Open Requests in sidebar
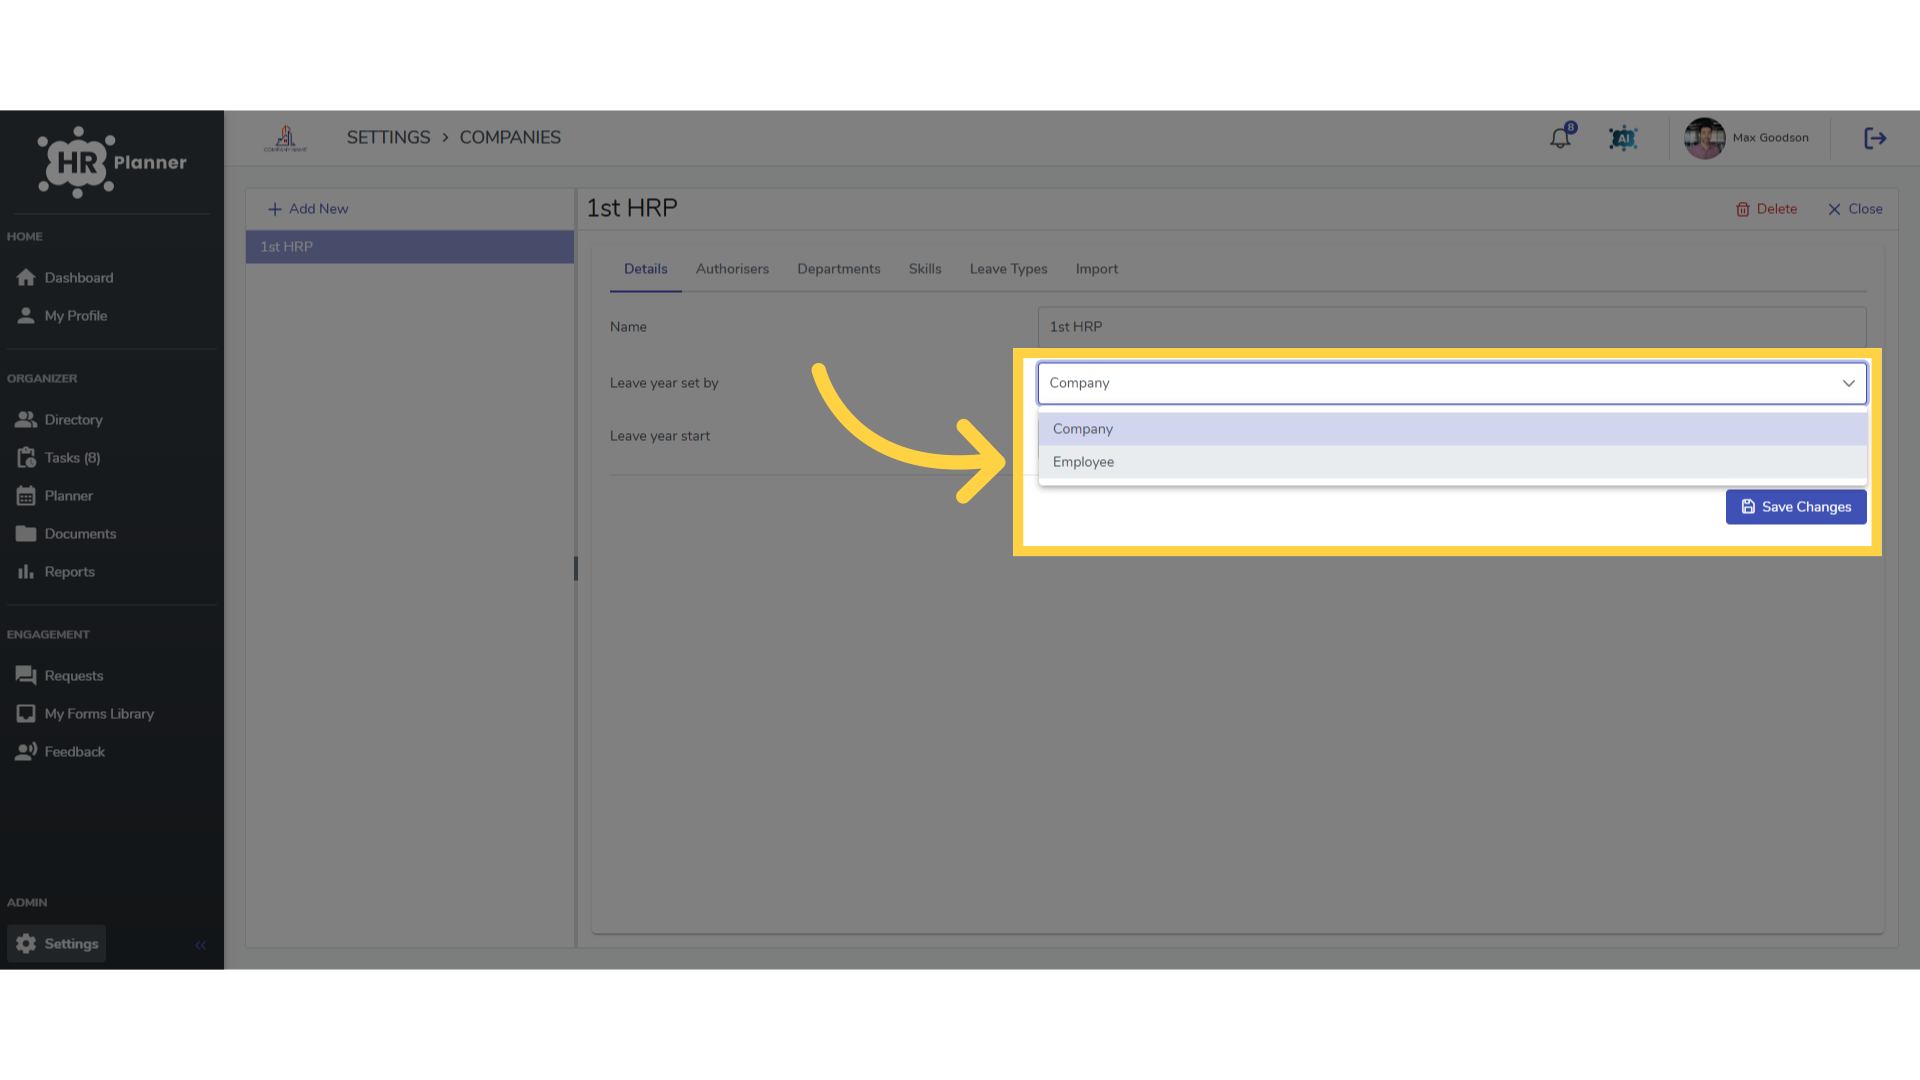This screenshot has height=1080, width=1920. click(x=60, y=676)
